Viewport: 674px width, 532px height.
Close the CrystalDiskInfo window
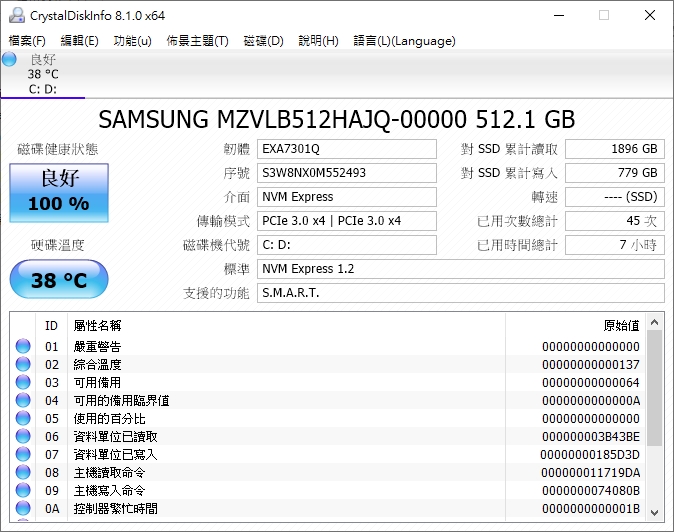coord(650,15)
